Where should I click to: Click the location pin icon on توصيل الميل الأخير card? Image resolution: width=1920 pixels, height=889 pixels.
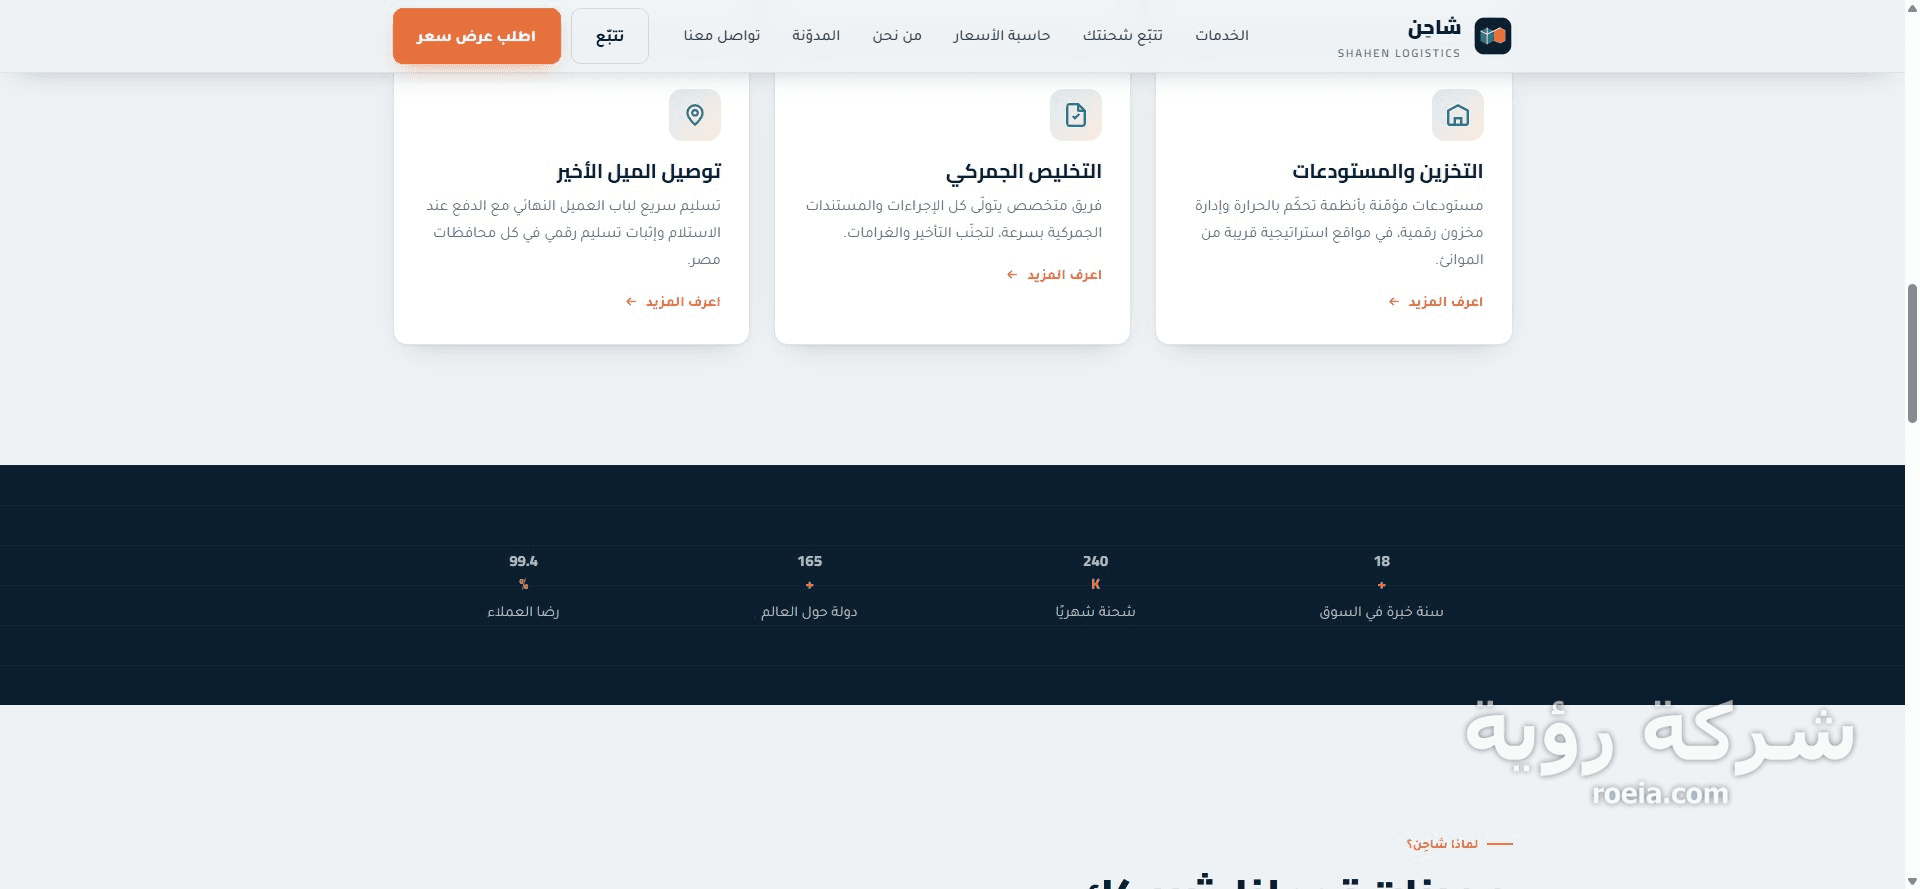(695, 115)
